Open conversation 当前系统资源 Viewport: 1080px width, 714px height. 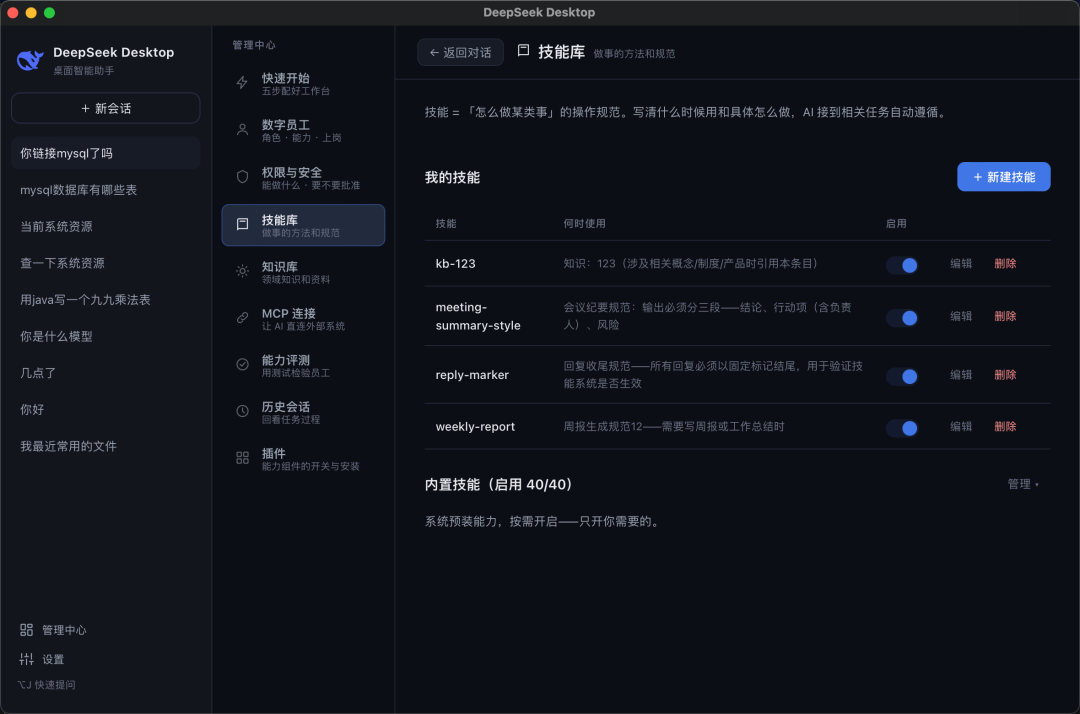(x=105, y=226)
